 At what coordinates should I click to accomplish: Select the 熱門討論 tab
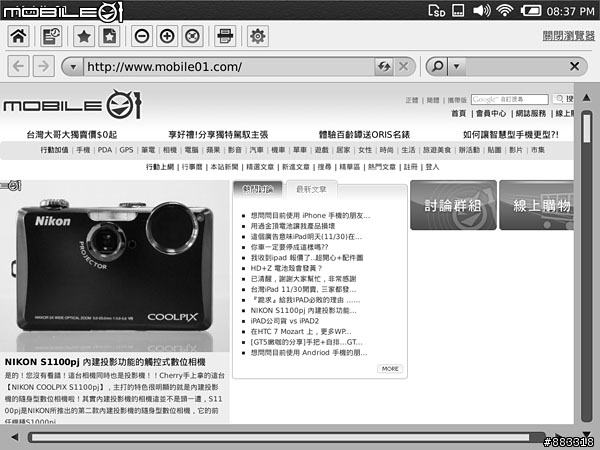258,189
